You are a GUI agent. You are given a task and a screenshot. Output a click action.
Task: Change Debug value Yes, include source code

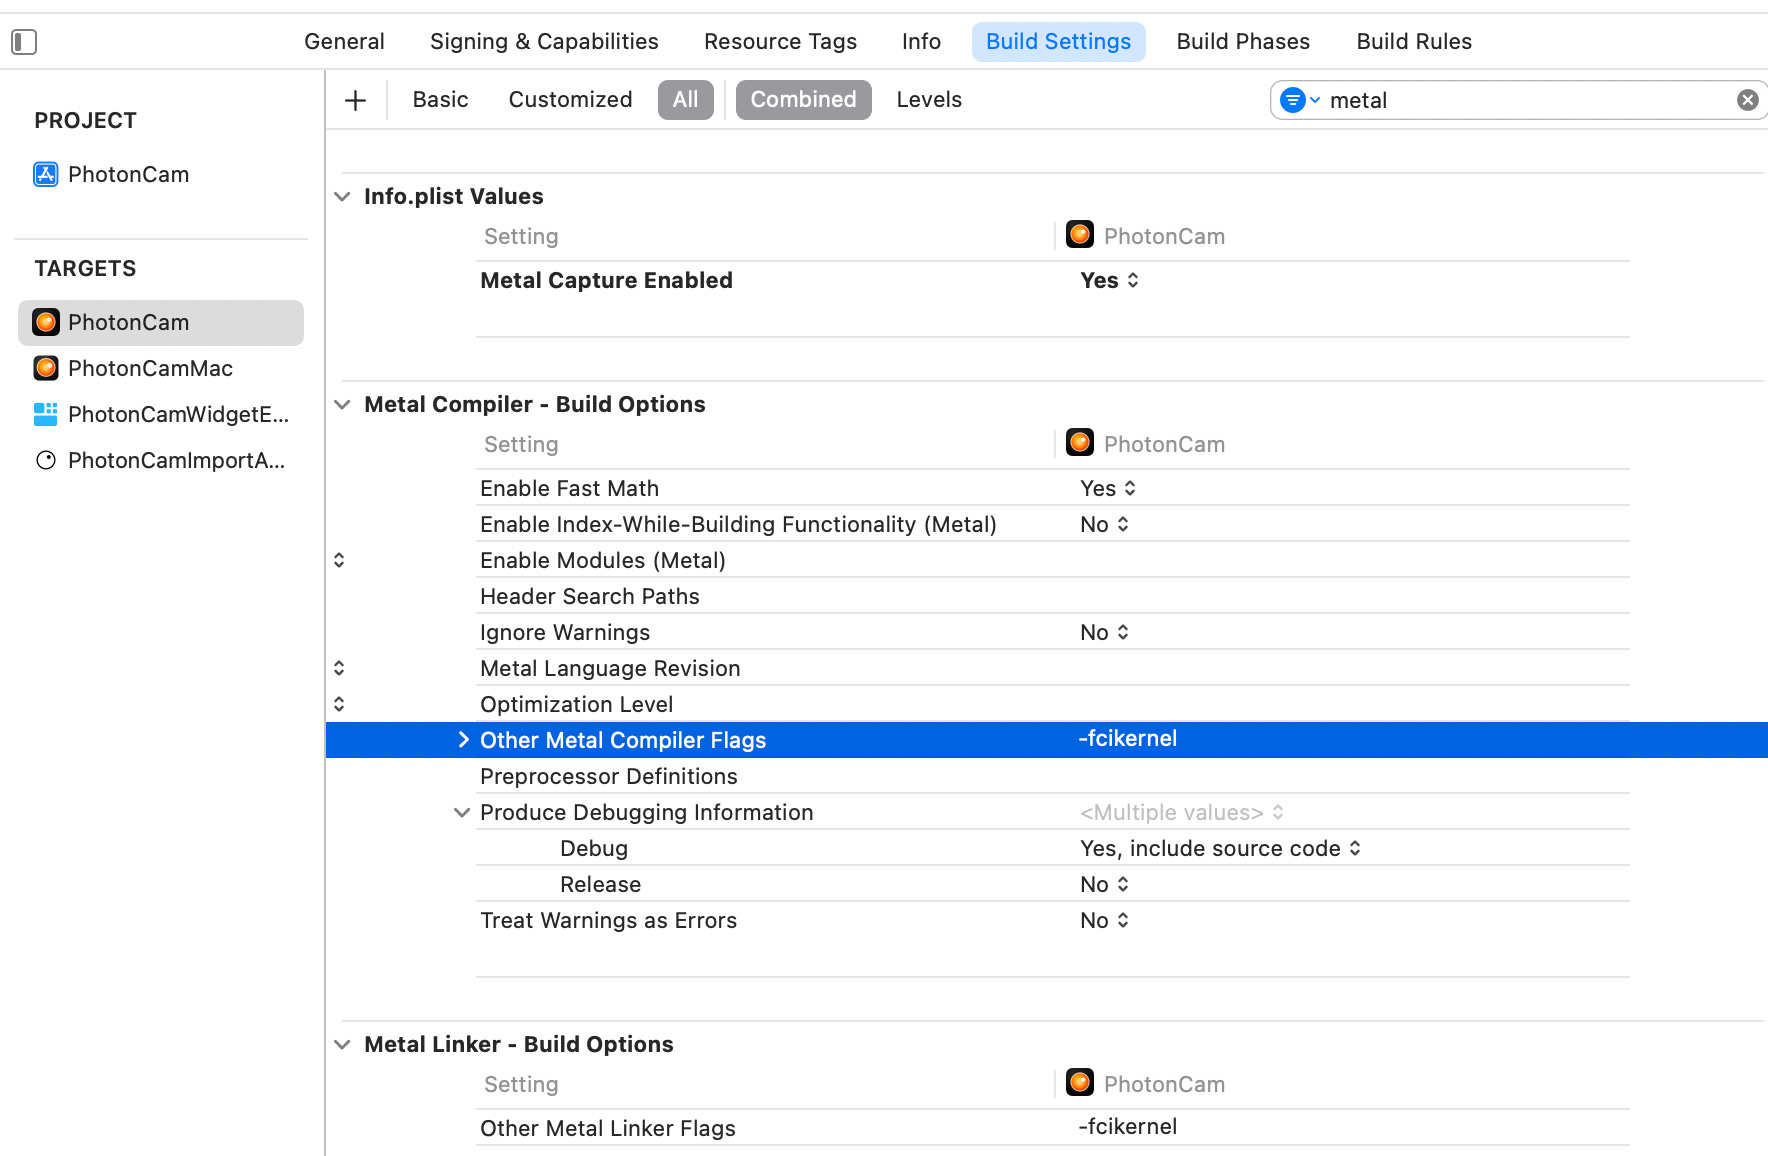(x=1220, y=849)
